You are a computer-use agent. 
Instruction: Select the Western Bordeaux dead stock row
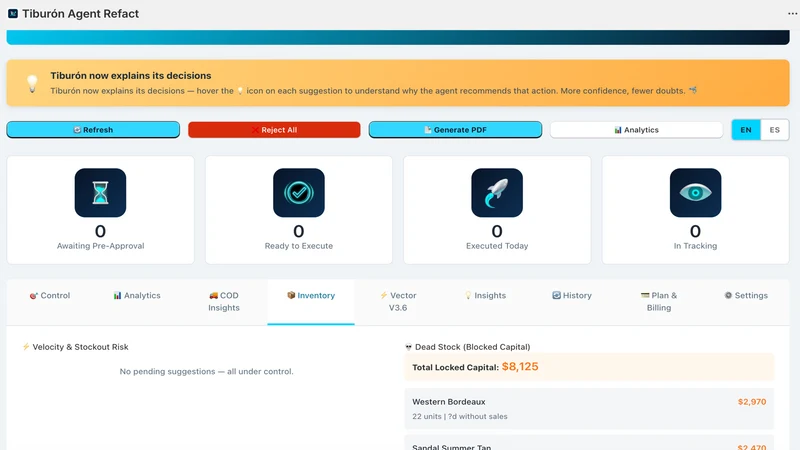click(x=589, y=409)
